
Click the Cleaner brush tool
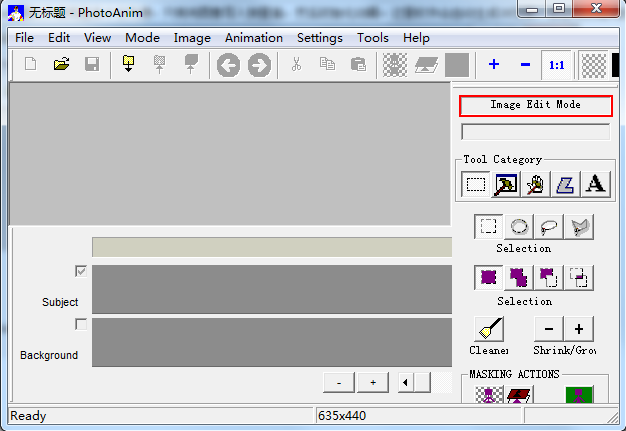click(x=489, y=329)
